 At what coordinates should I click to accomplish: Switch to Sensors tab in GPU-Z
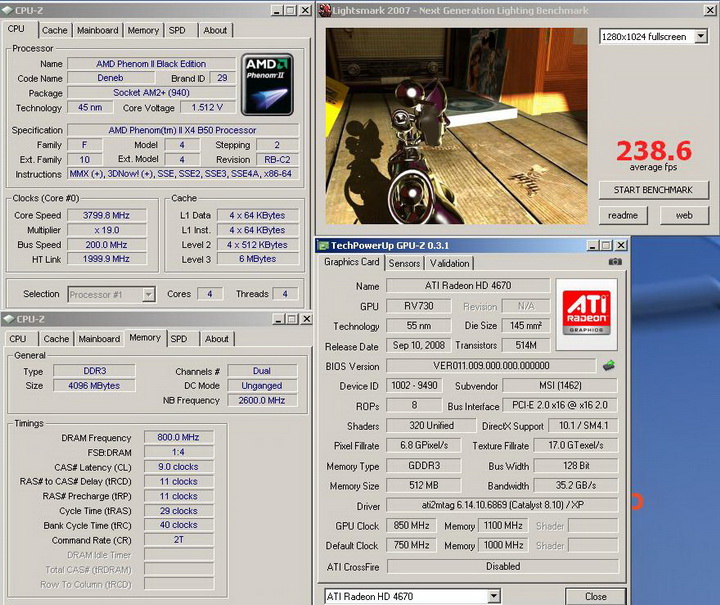coord(404,263)
